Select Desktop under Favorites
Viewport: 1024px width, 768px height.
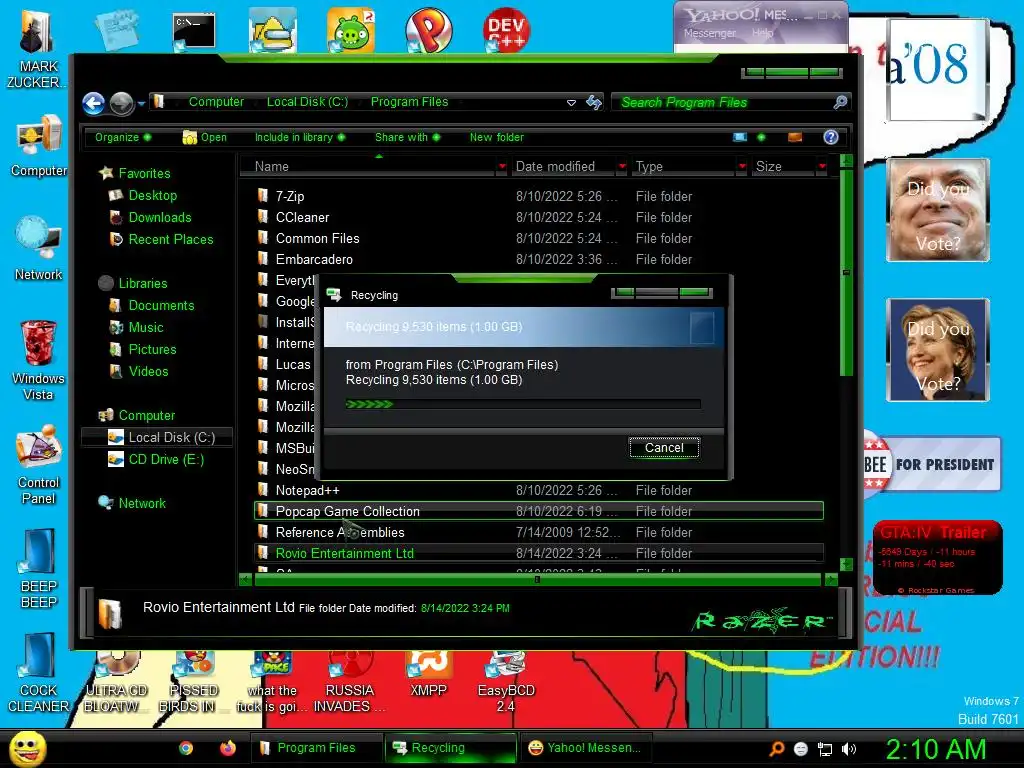(x=152, y=195)
